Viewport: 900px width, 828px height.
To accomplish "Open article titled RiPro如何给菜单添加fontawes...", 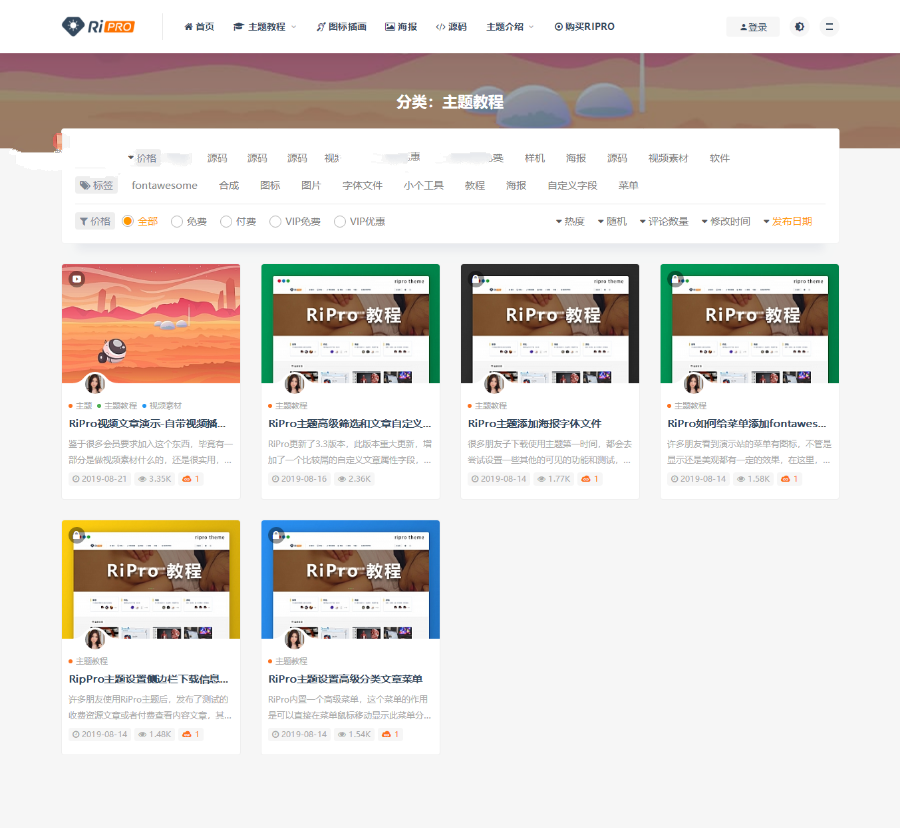I will click(747, 423).
